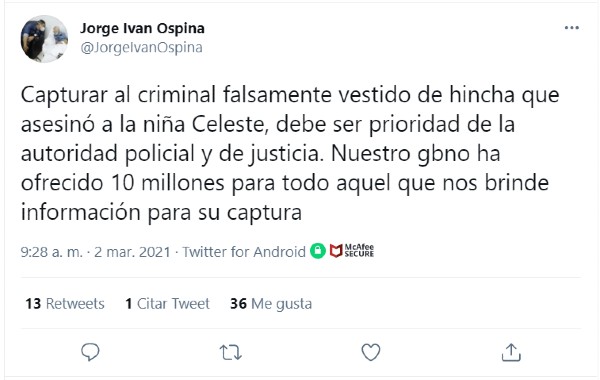Screen dimensions: 600x380
Task: Open the @JorgeIvanOspina handle link
Action: coord(142,47)
